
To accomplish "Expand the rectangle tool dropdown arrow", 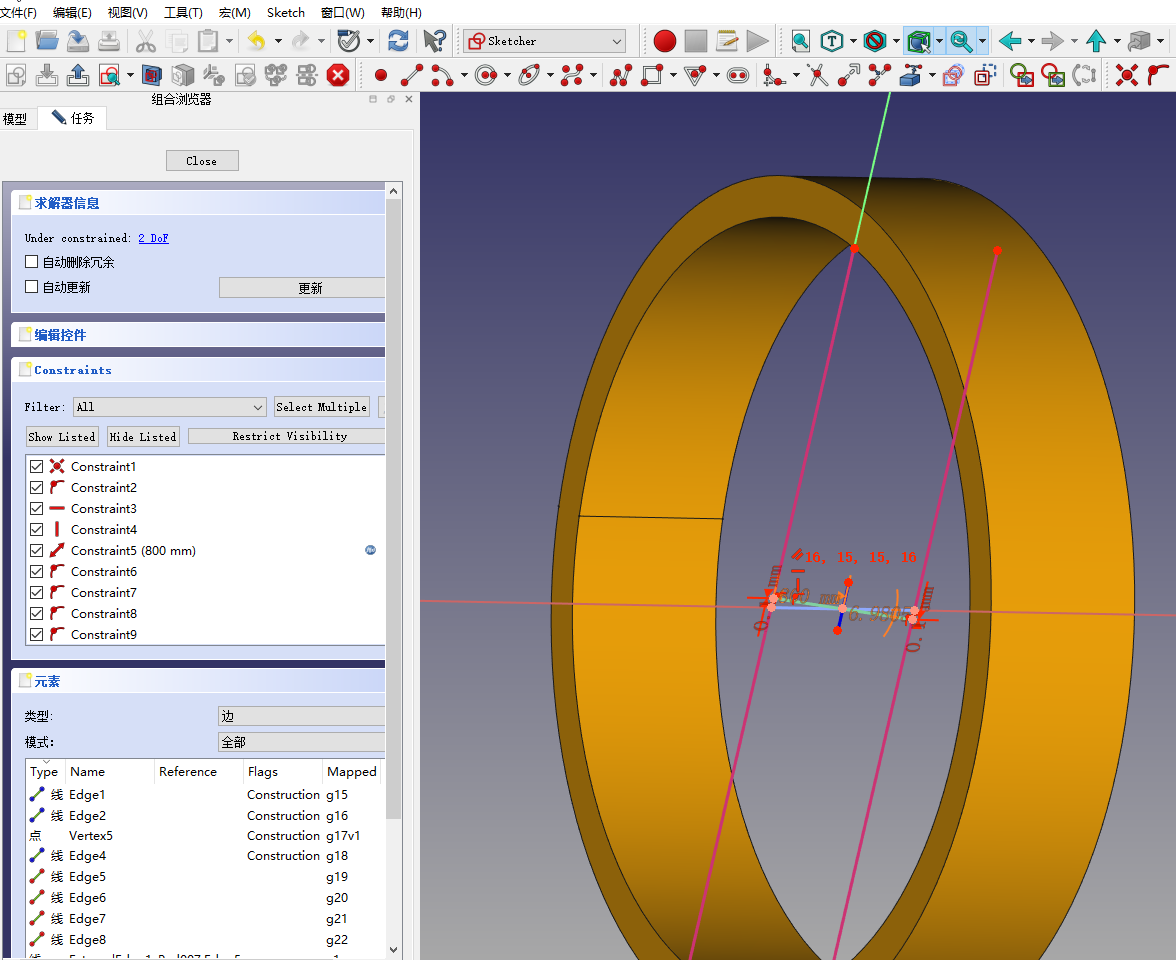I will pos(673,75).
